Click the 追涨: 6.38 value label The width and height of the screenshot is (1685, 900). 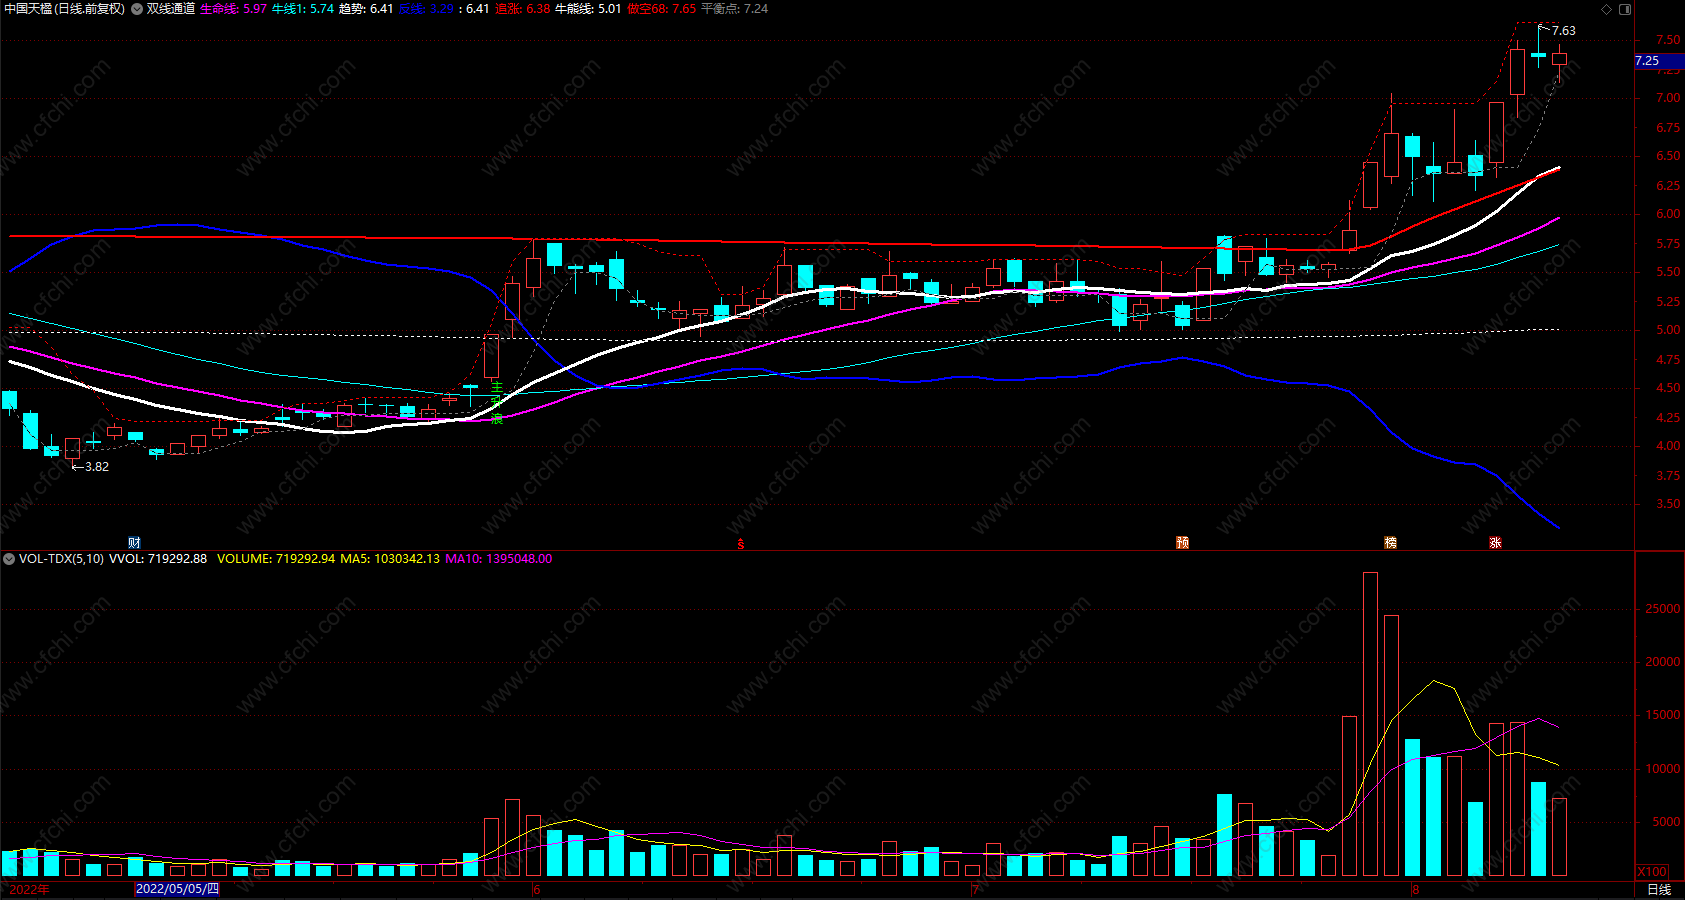click(x=523, y=9)
